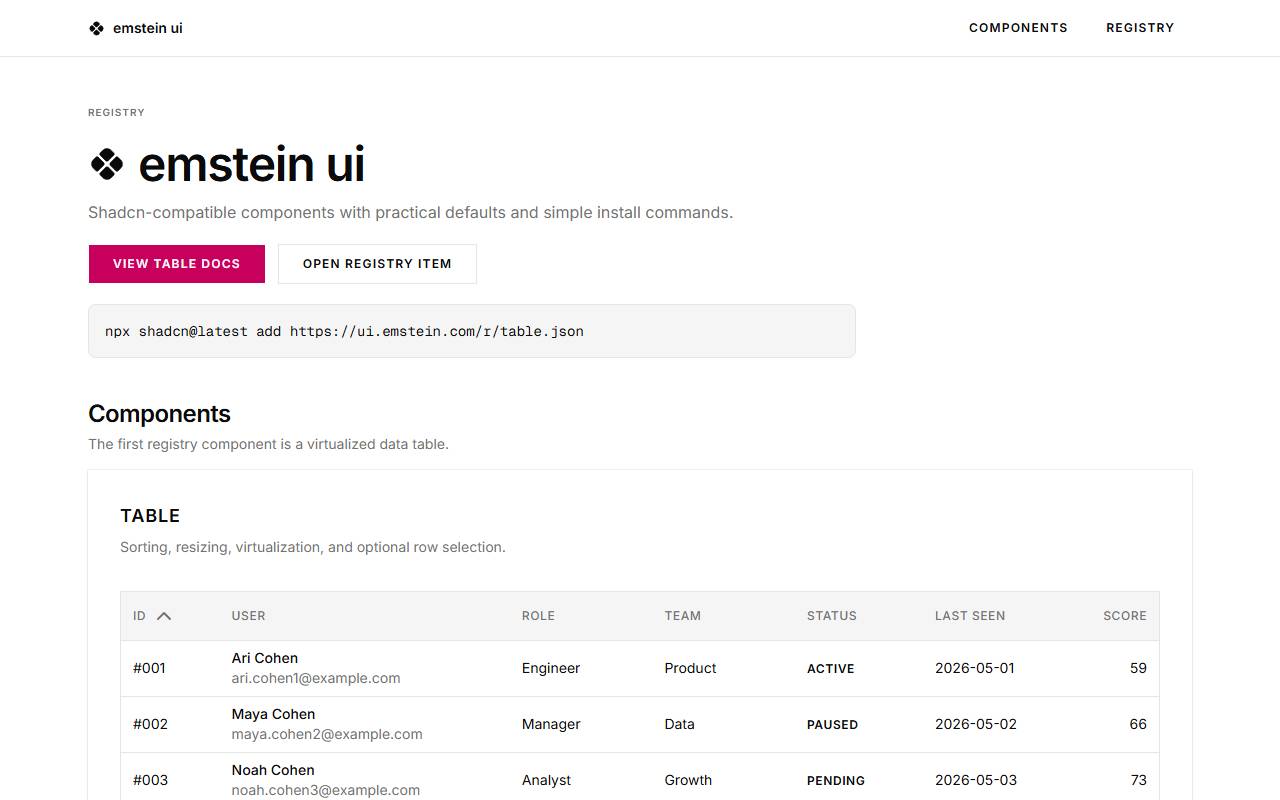Click the ID column header label
Screen dimensions: 1280x800
(139, 616)
